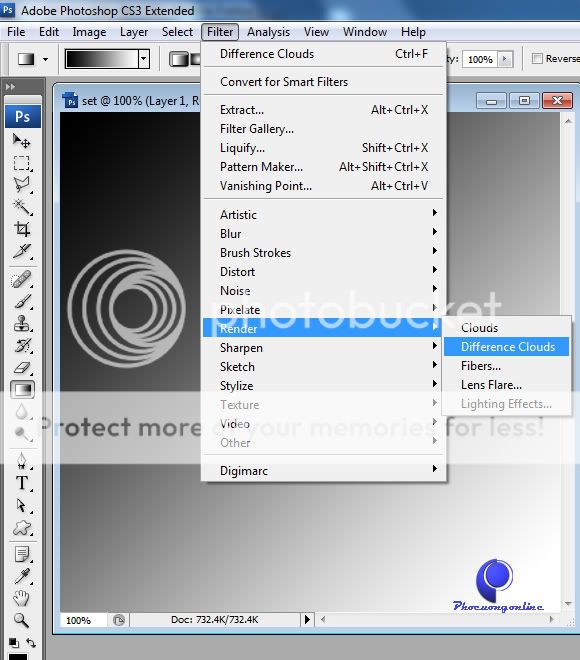The image size is (580, 660).
Task: Select the Magic Wand tool
Action: click(x=21, y=207)
